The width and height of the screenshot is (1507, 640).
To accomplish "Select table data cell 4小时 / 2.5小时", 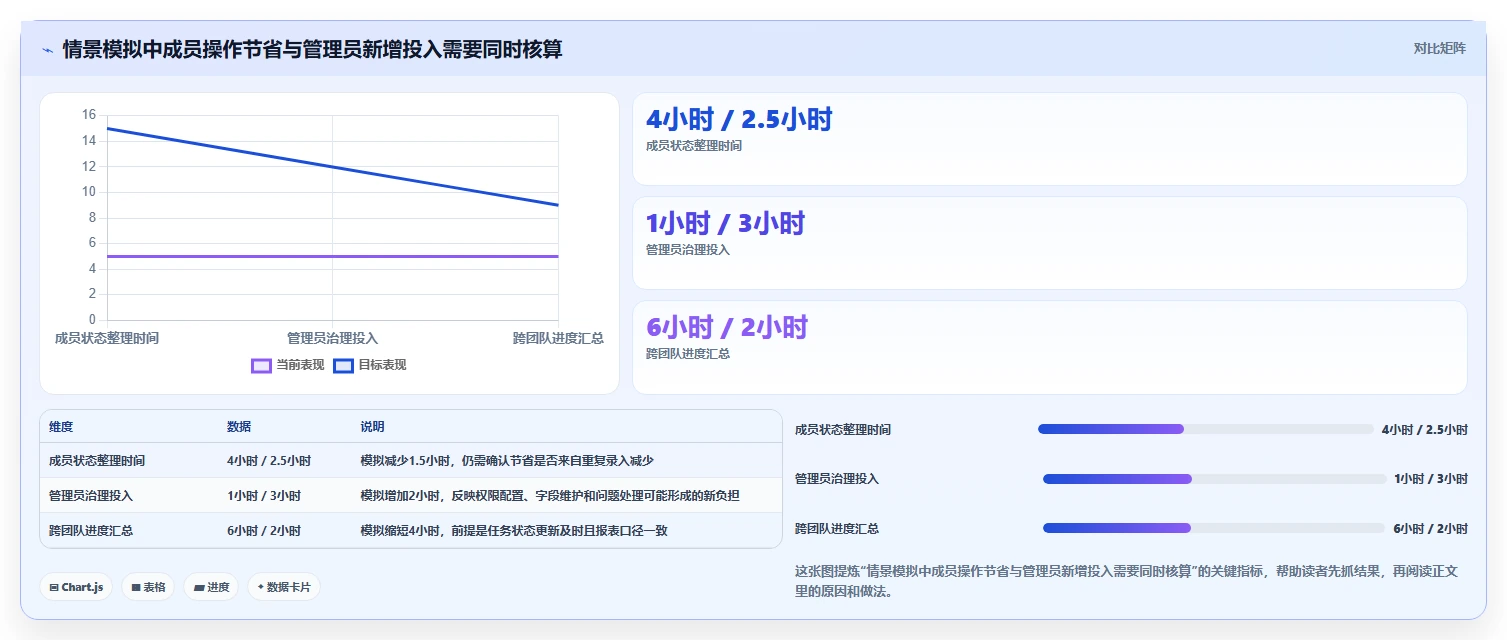I will [269, 461].
